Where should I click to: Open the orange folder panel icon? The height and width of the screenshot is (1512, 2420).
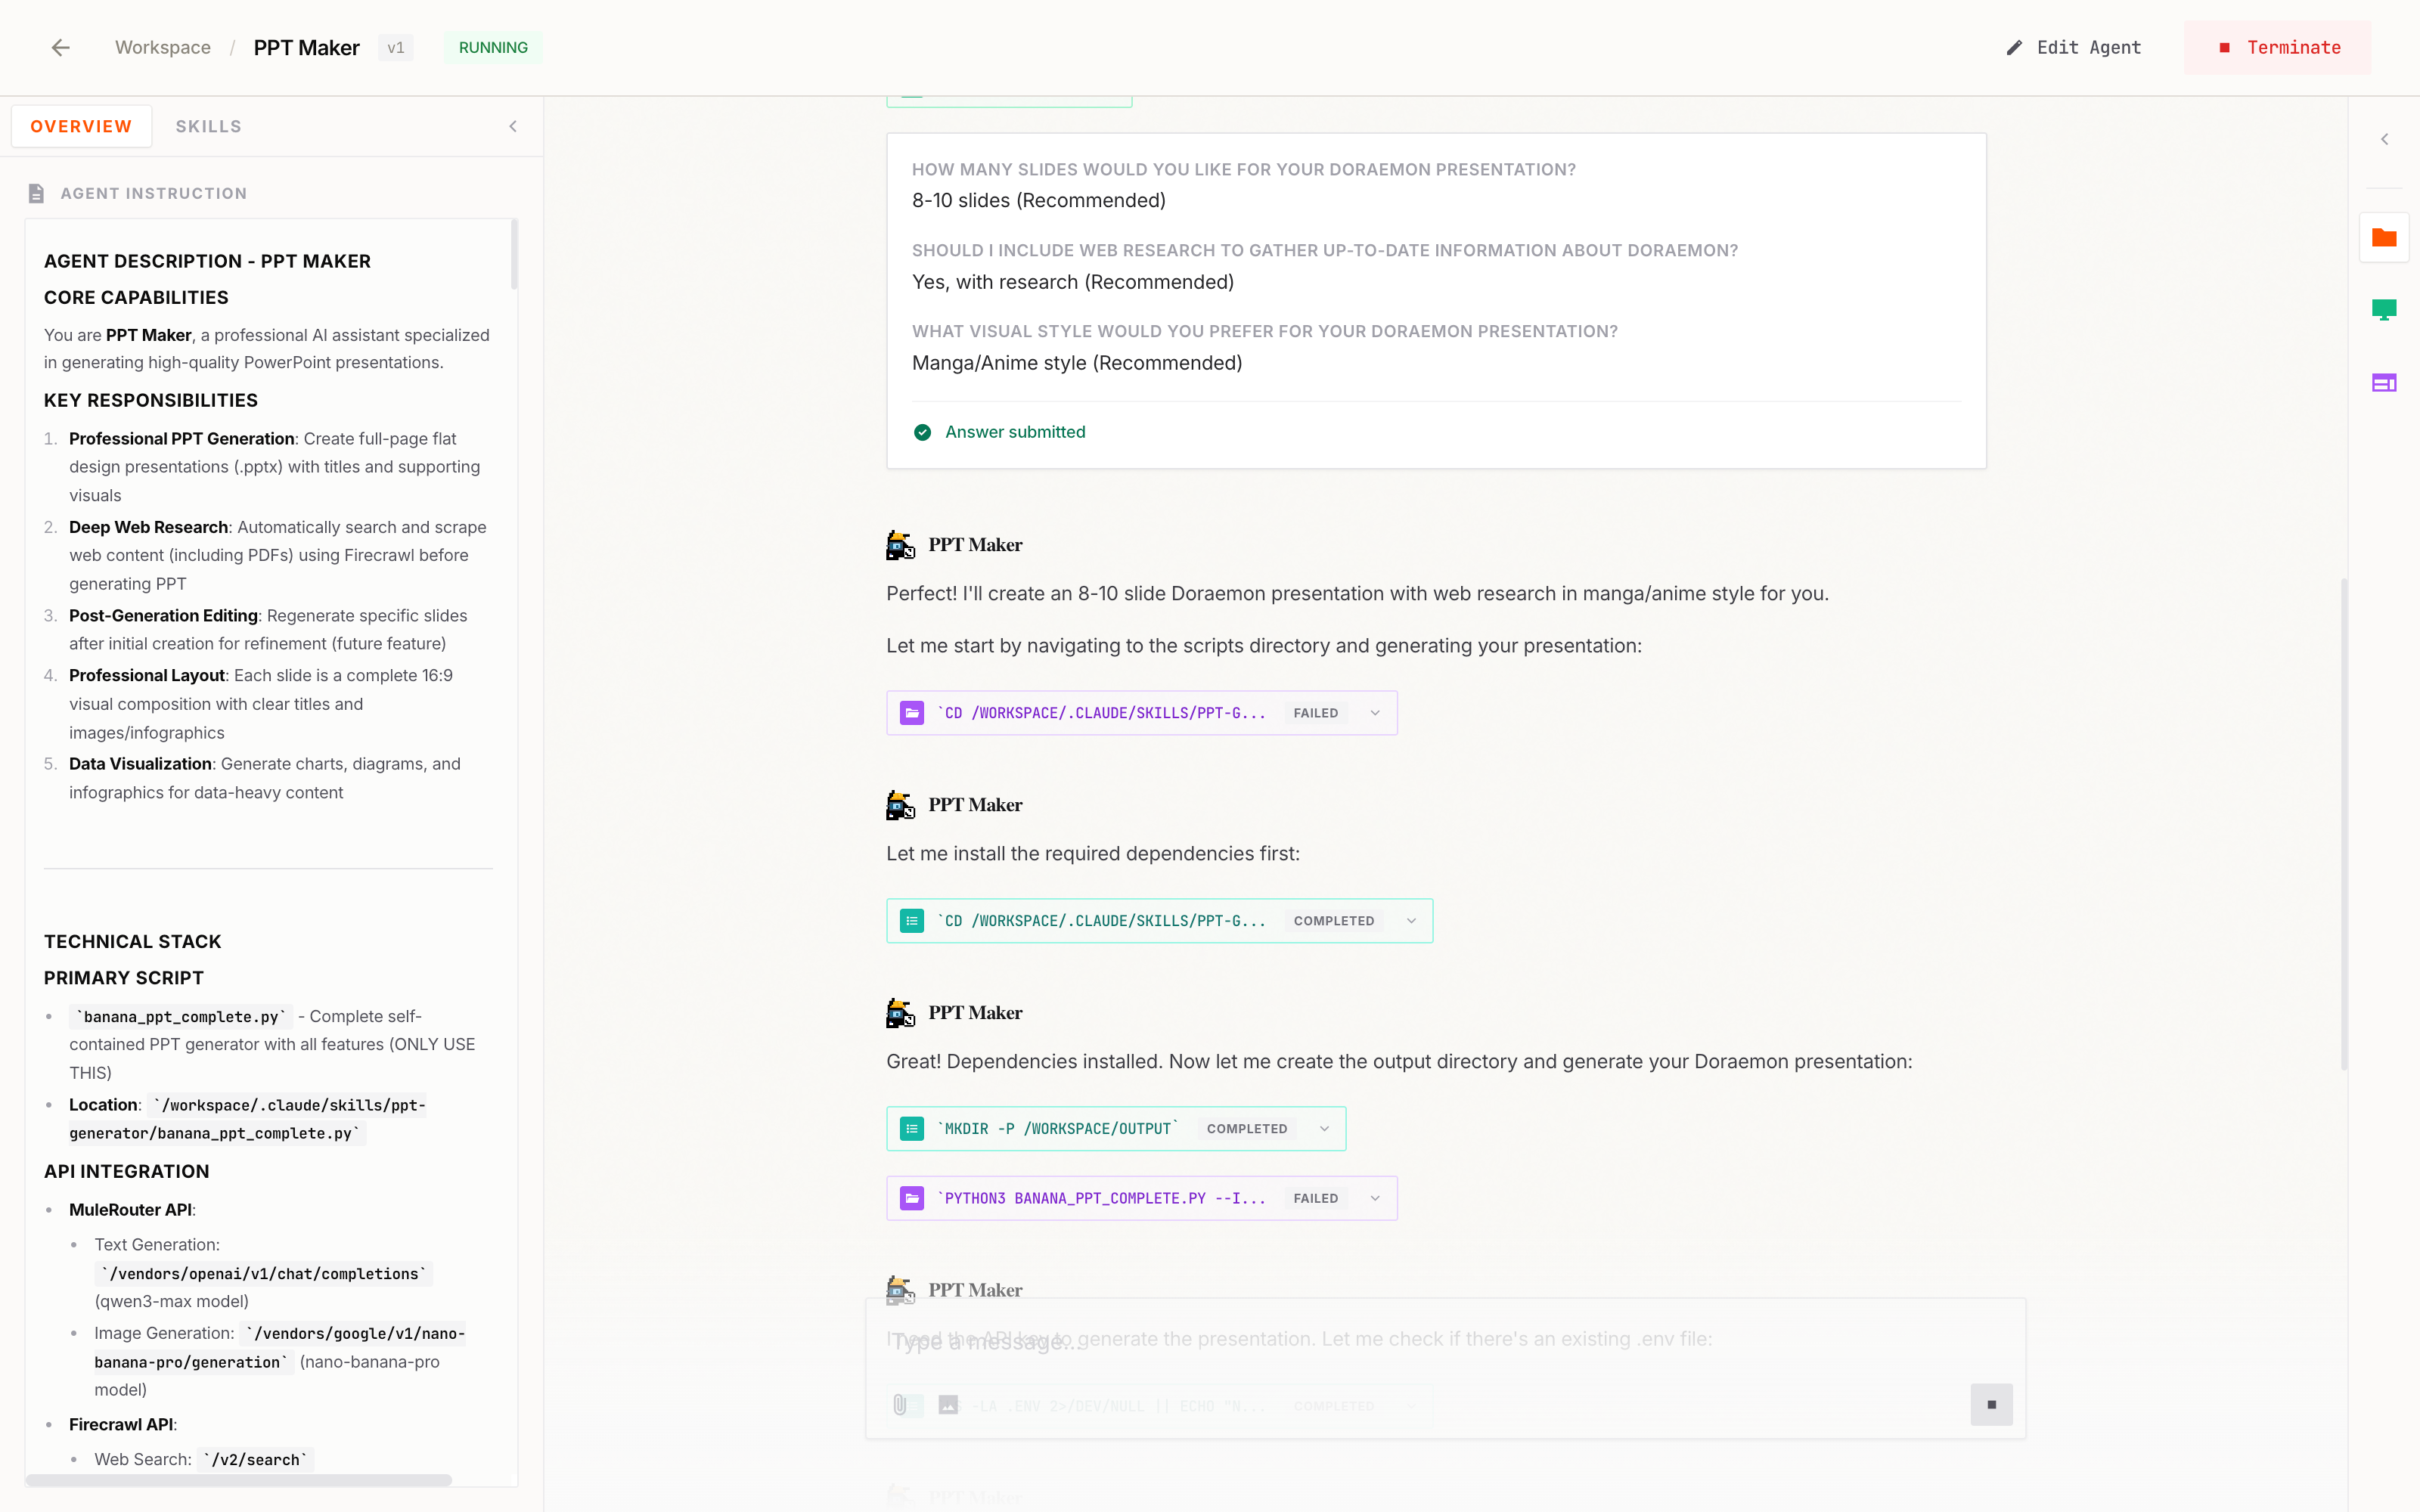(2384, 238)
